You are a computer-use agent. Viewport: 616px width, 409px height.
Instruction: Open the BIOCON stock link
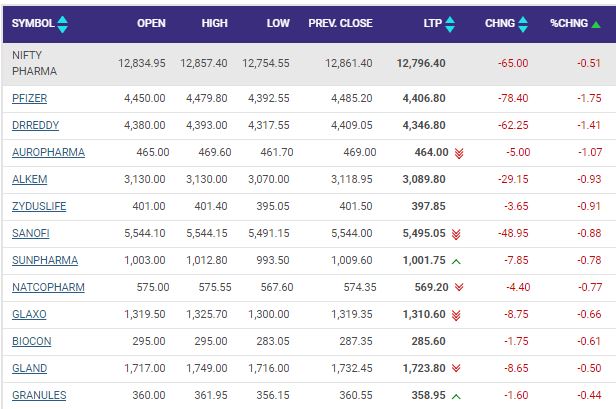(31, 342)
